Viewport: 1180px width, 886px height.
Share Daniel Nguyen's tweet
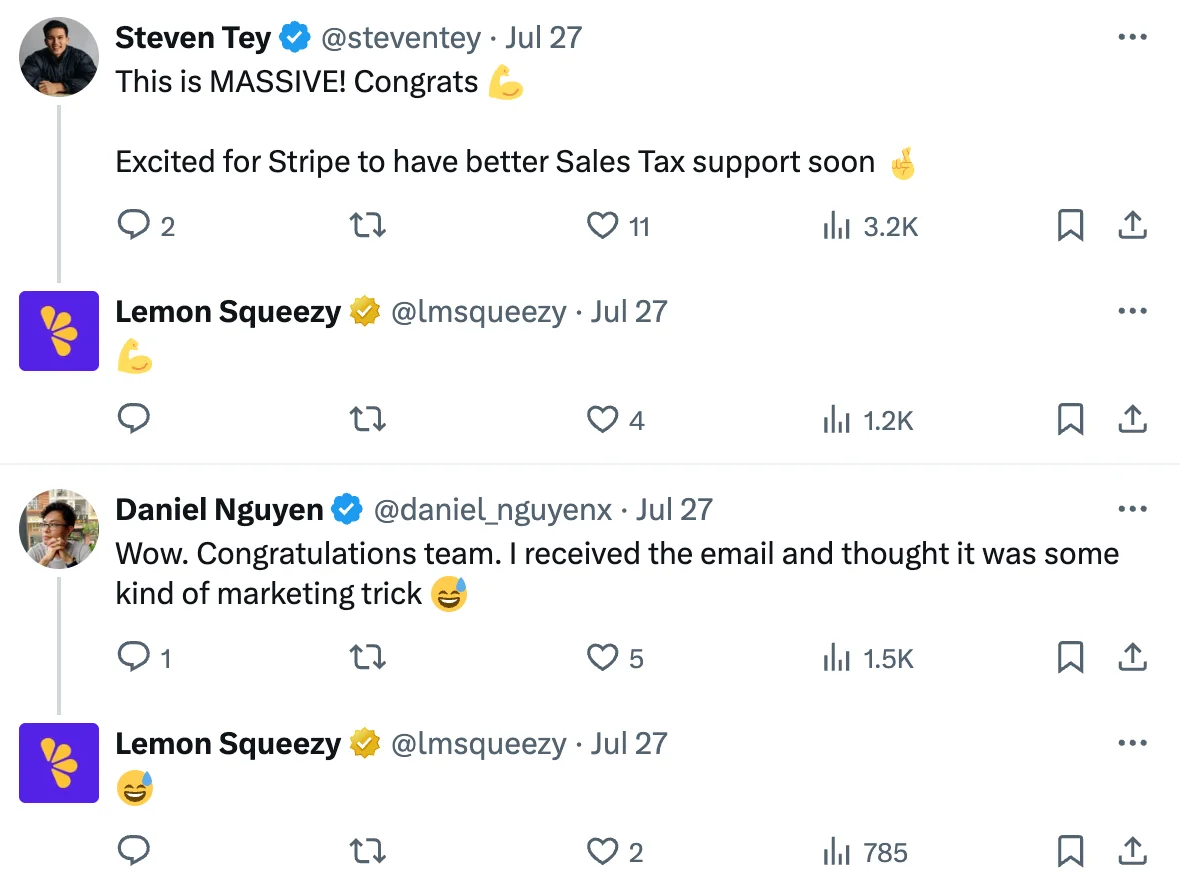tap(1132, 658)
